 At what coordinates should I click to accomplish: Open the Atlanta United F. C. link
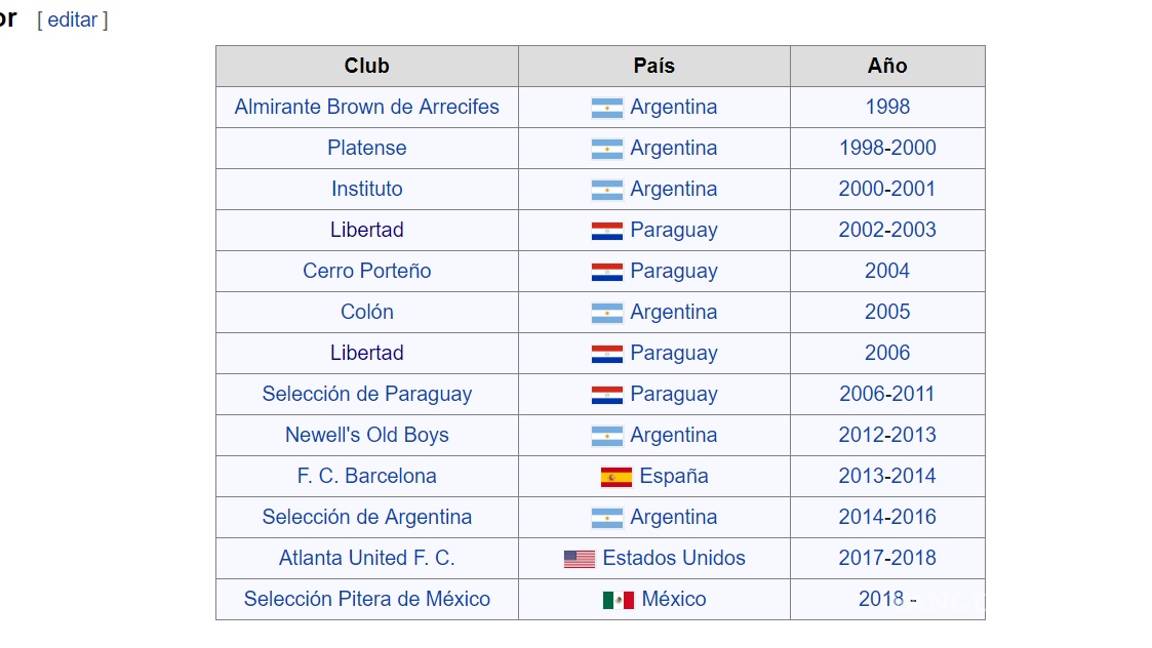click(366, 558)
